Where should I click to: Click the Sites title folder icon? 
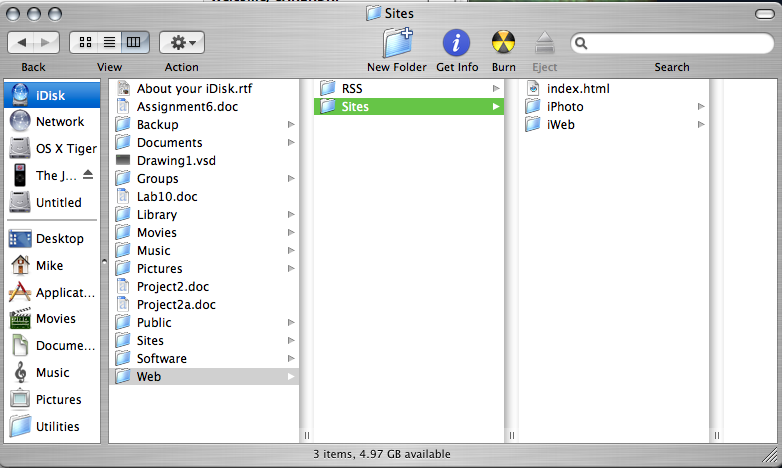pos(373,13)
